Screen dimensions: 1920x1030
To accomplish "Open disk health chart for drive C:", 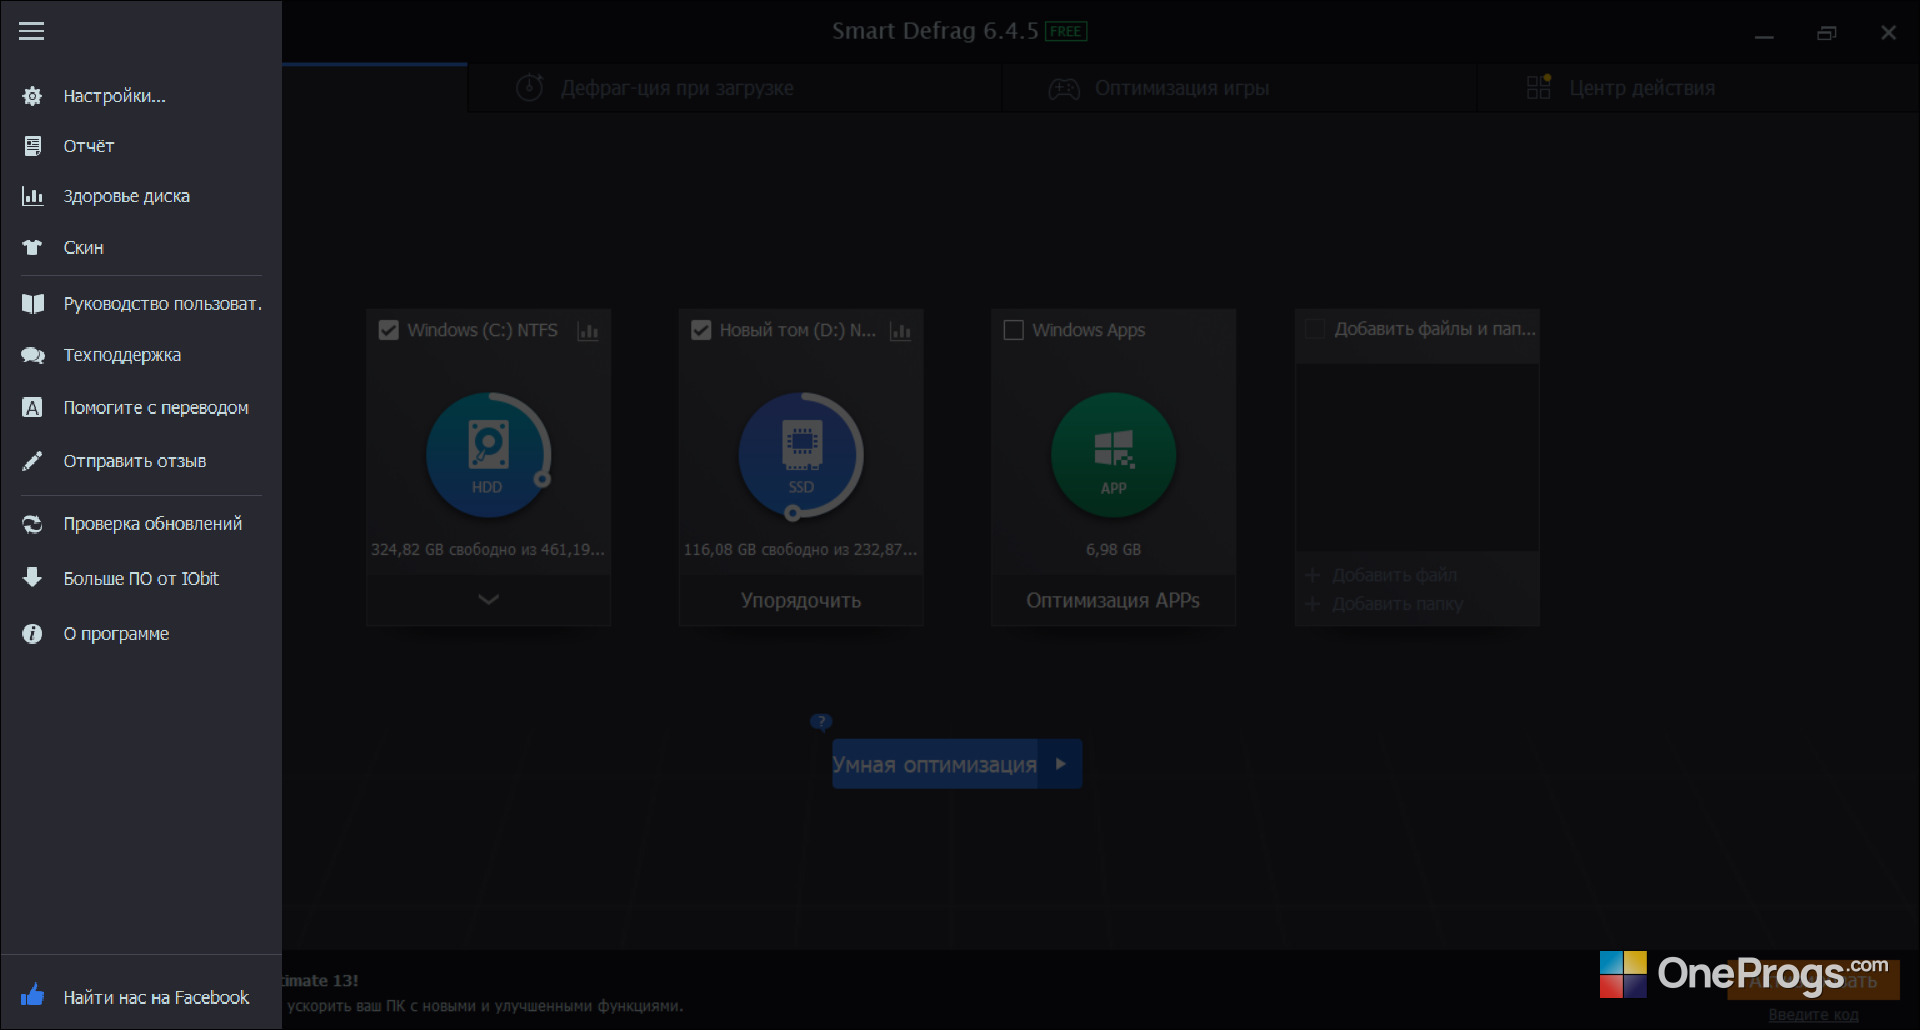I will [x=588, y=331].
